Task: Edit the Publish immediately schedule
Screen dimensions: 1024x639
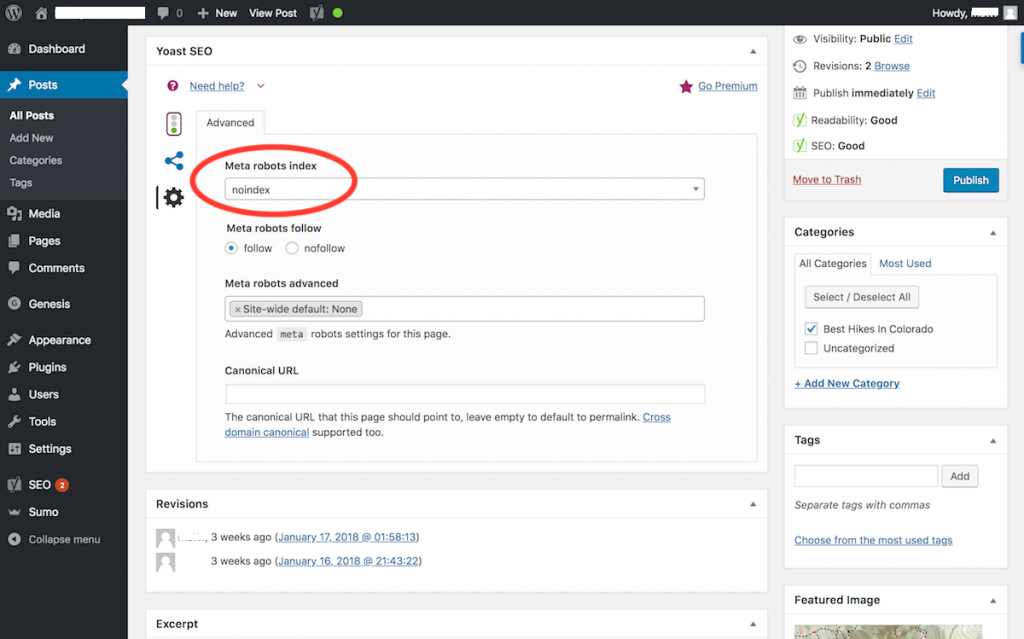Action: (x=926, y=93)
